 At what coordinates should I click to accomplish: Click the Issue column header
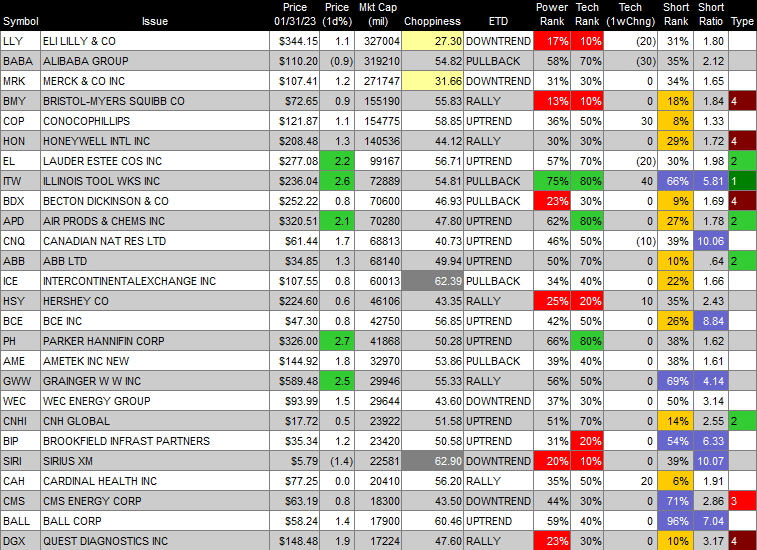tap(154, 21)
